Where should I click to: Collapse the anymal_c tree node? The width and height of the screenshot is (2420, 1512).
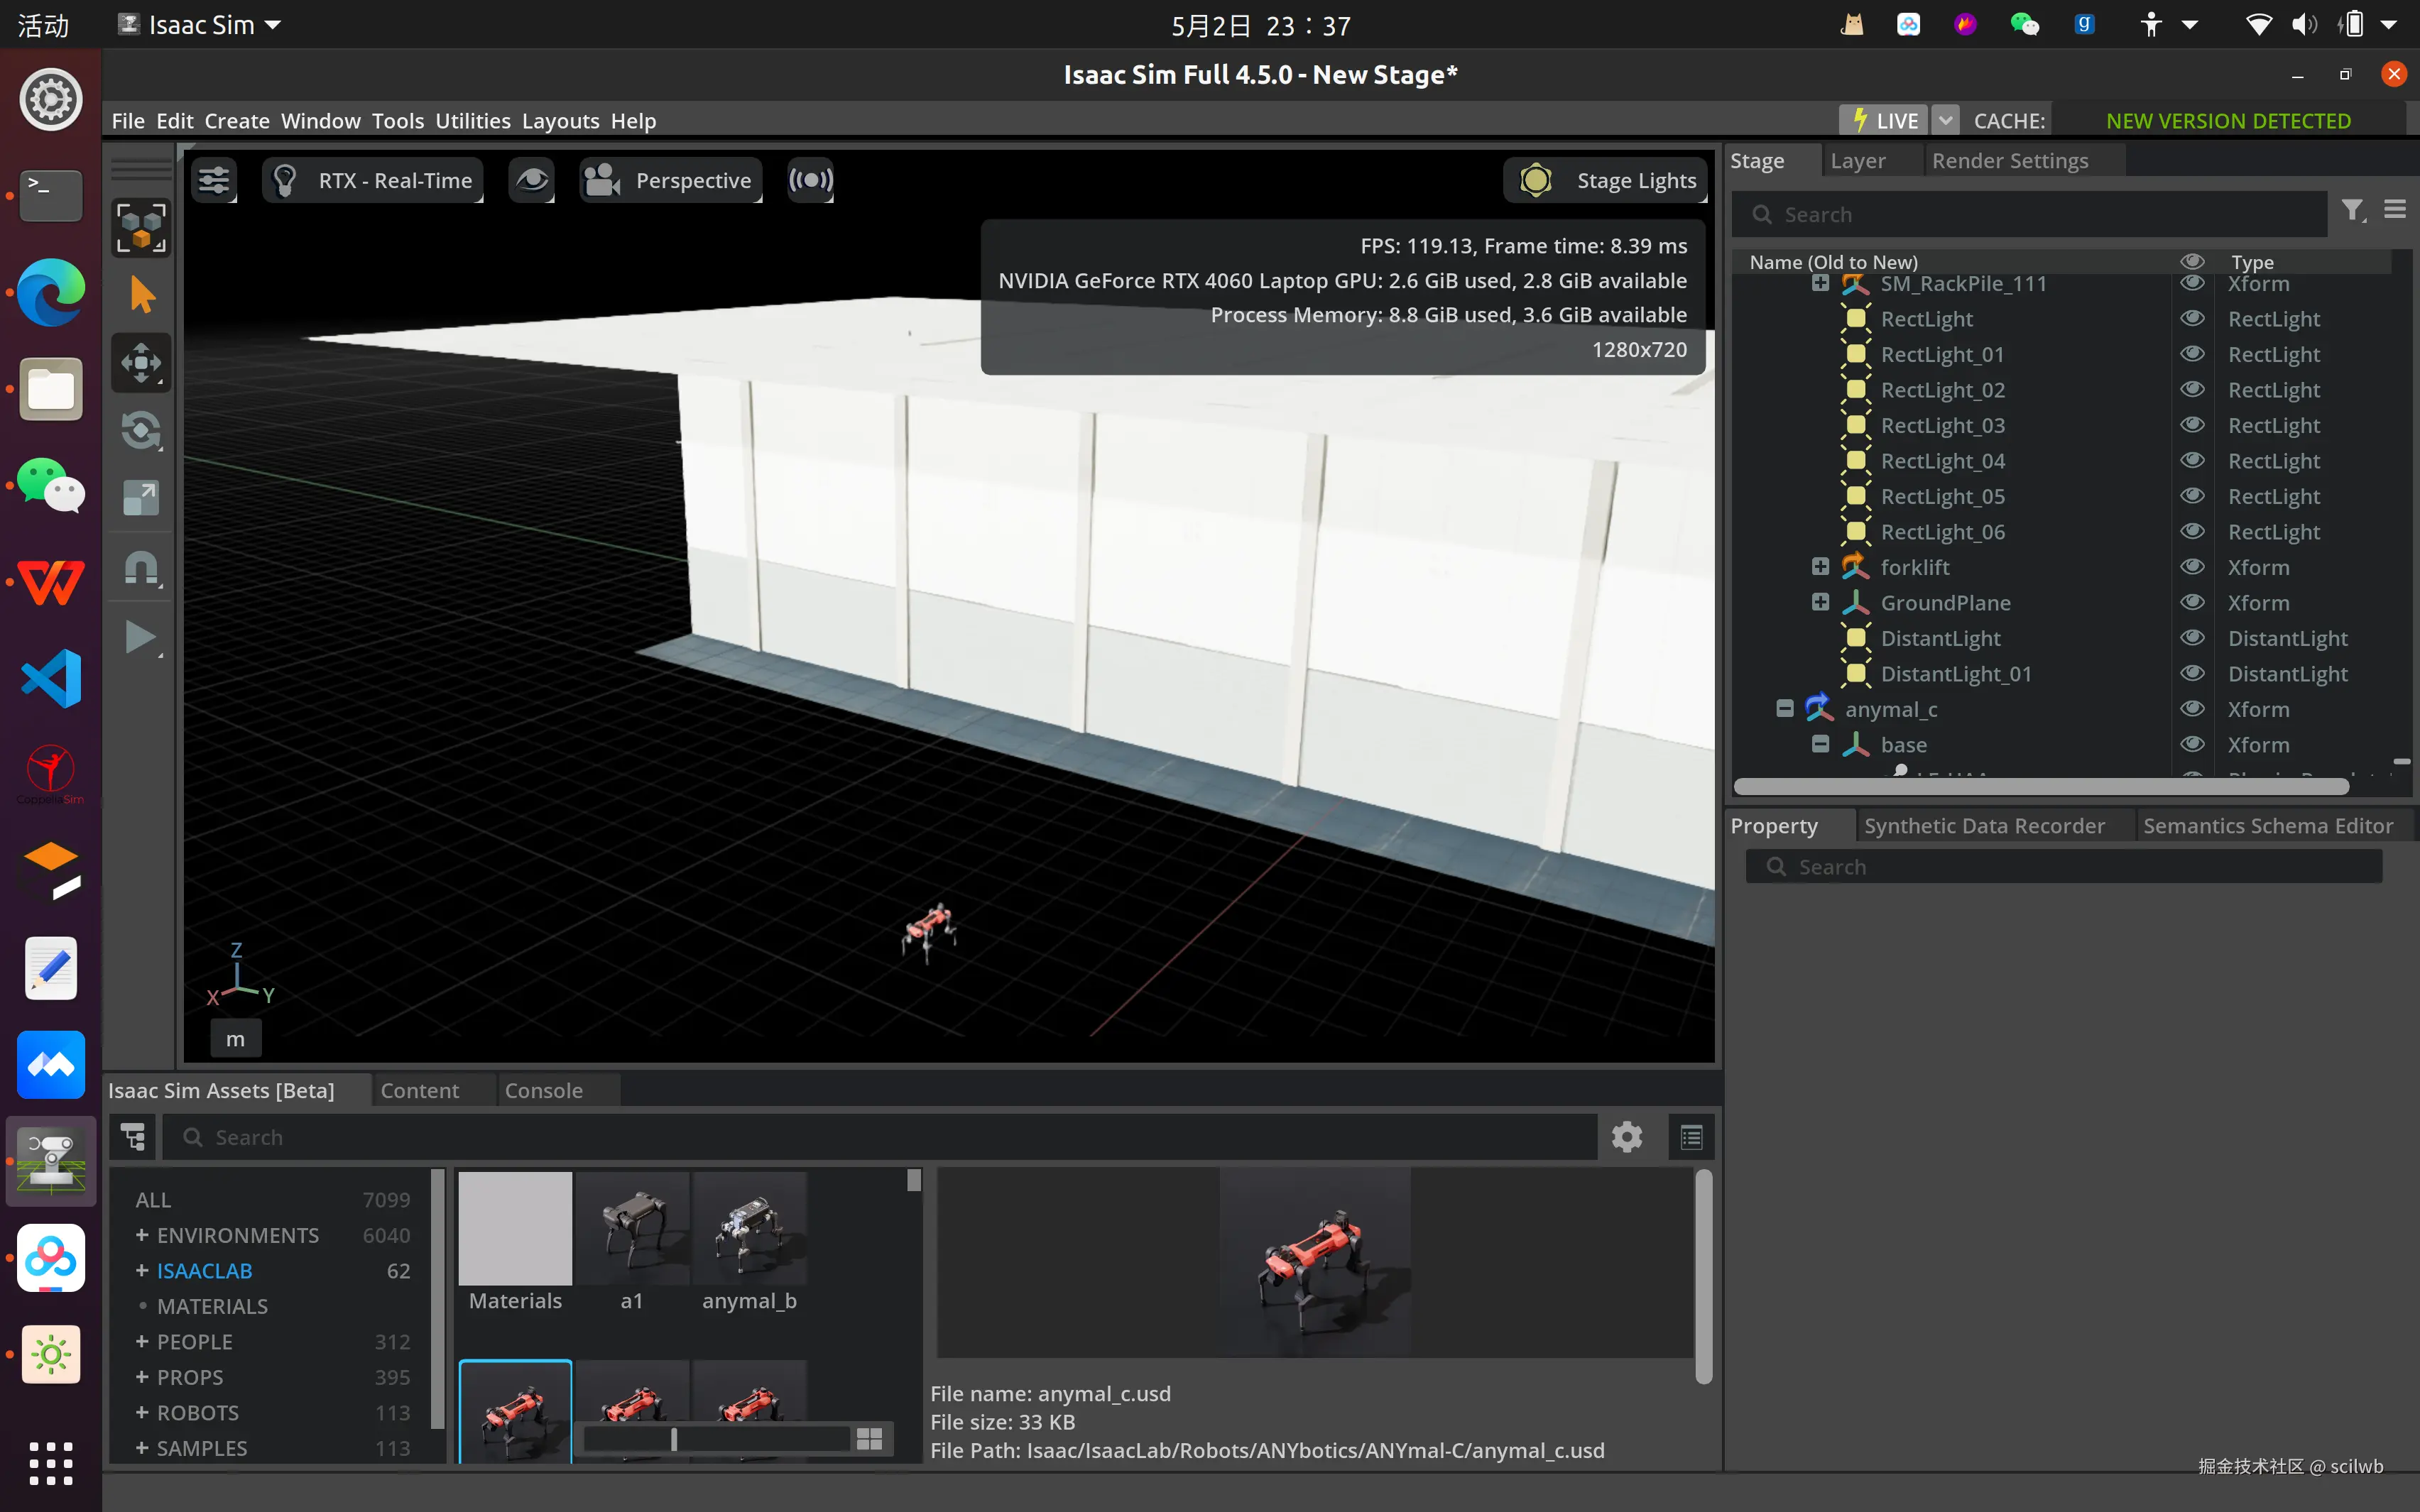click(1785, 709)
